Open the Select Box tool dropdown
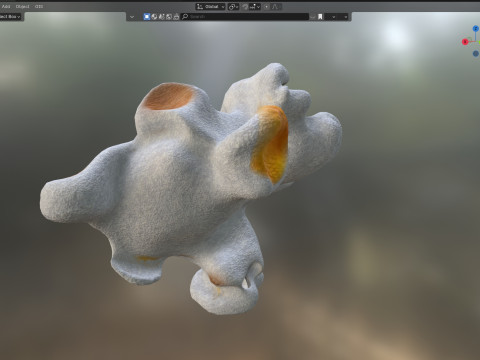 pyautogui.click(x=11, y=17)
